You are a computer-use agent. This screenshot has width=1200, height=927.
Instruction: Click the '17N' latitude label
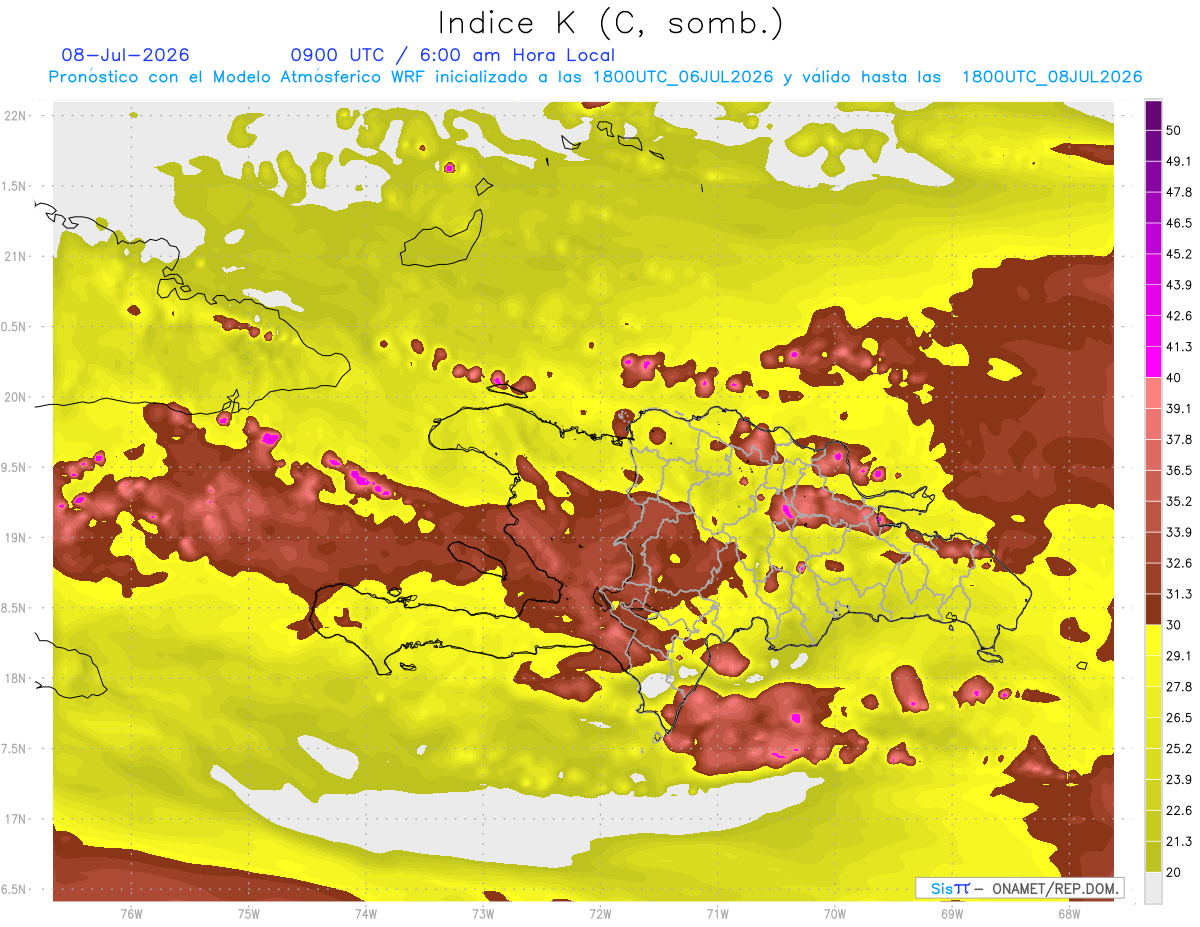pos(15,819)
